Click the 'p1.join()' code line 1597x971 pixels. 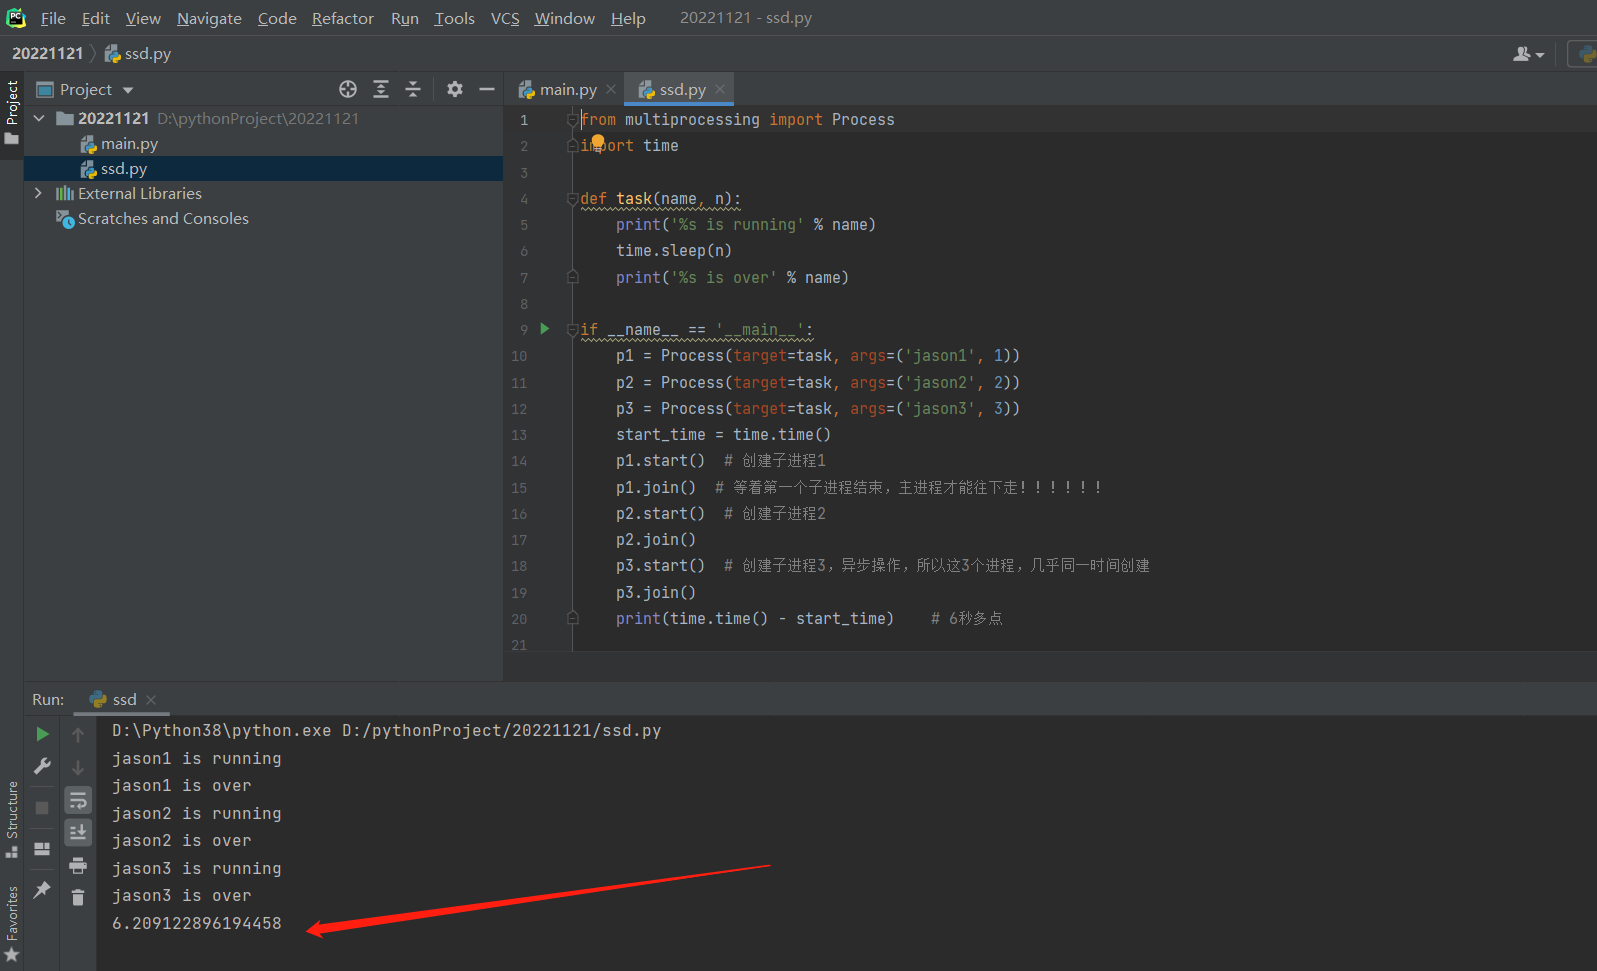[x=656, y=487]
